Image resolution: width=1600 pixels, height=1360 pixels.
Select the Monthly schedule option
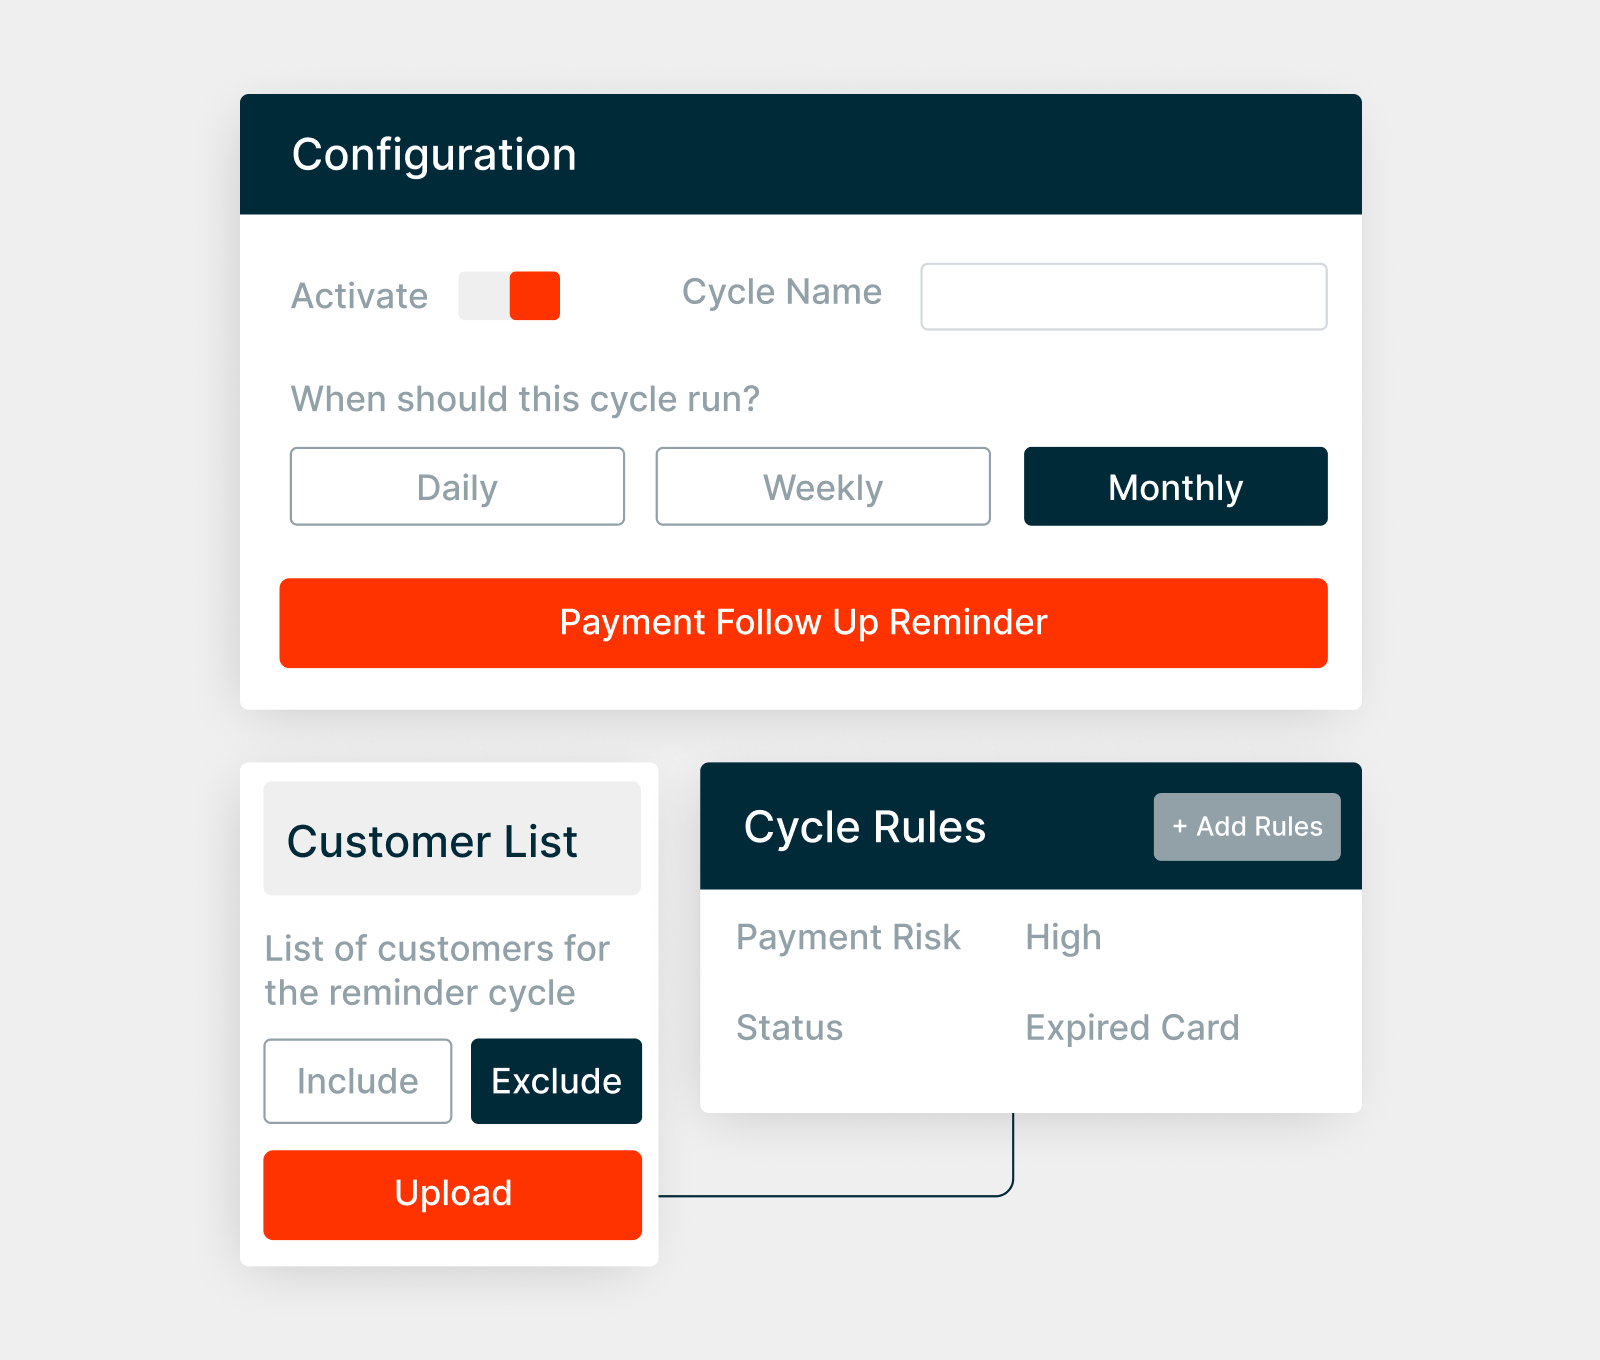coord(1175,487)
